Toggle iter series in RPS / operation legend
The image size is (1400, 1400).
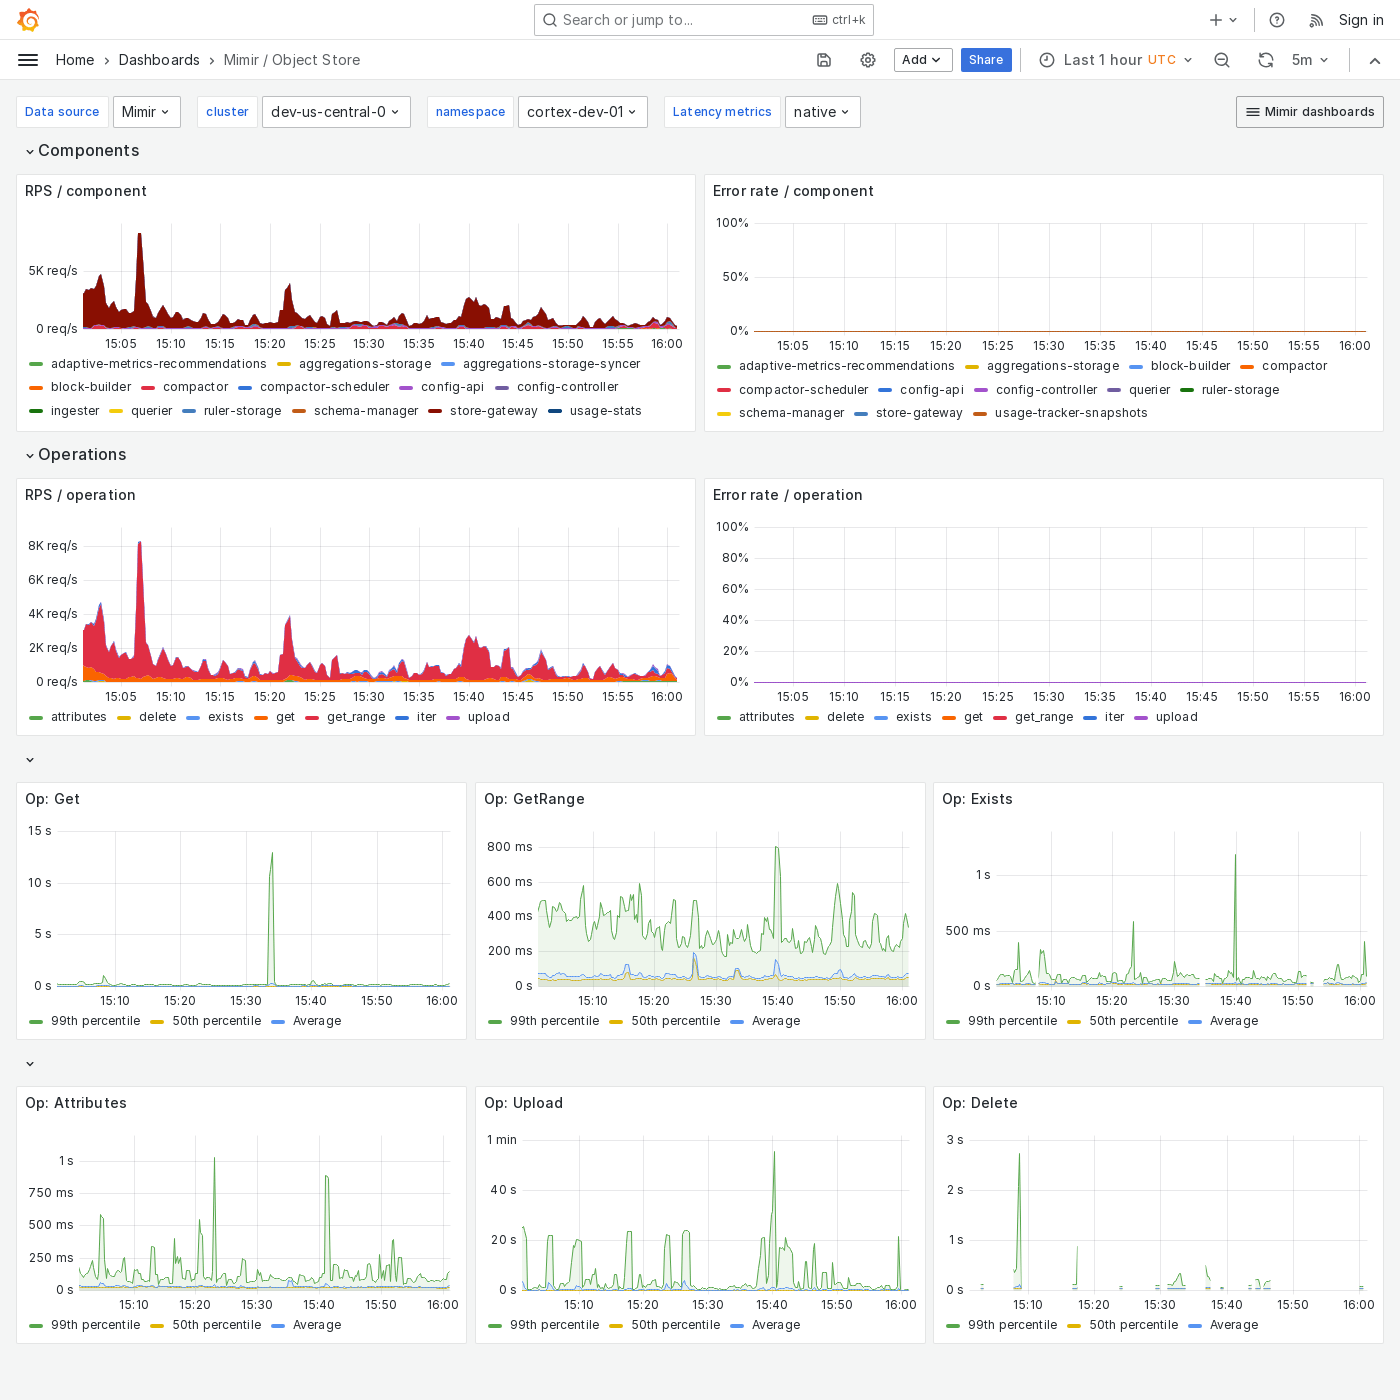pos(426,717)
